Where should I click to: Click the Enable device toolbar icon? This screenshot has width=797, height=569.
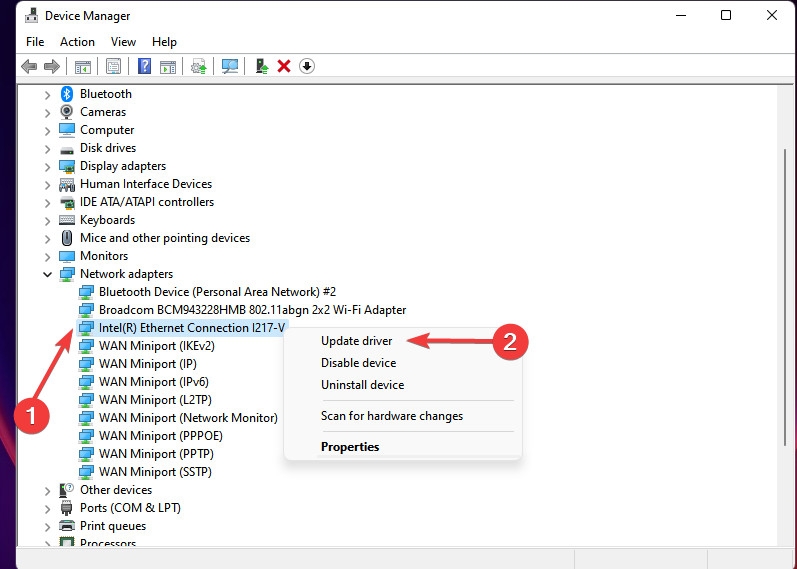(262, 66)
